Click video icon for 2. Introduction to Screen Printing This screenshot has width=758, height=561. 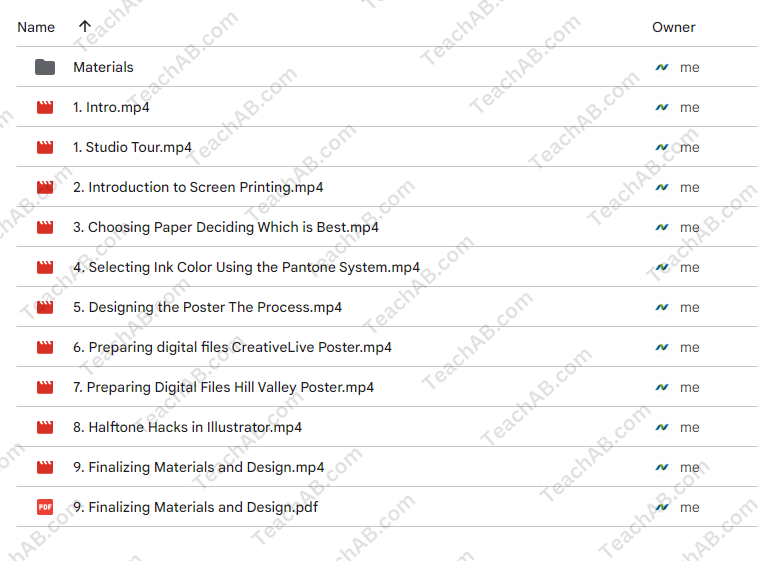tap(45, 187)
